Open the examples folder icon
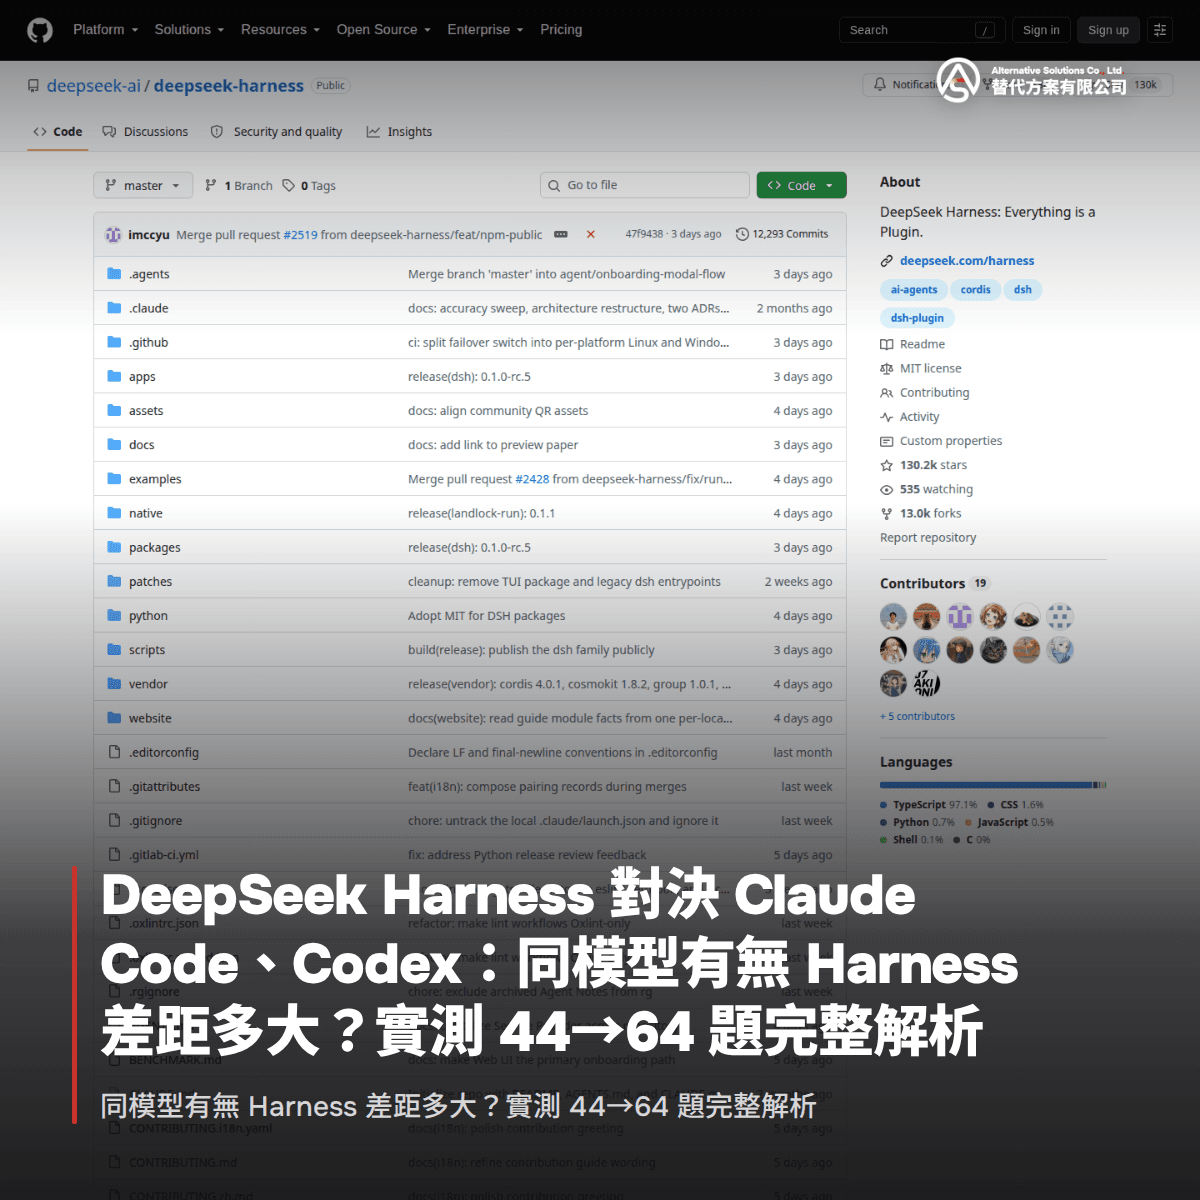The height and width of the screenshot is (1200, 1200). (114, 479)
